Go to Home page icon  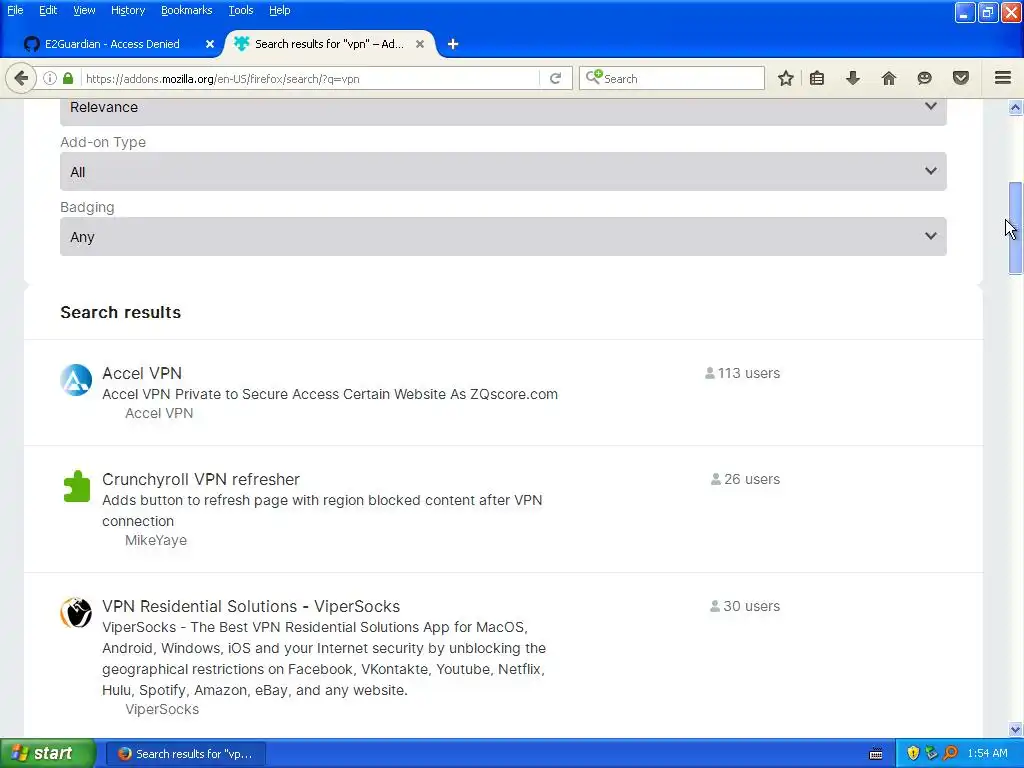point(888,78)
